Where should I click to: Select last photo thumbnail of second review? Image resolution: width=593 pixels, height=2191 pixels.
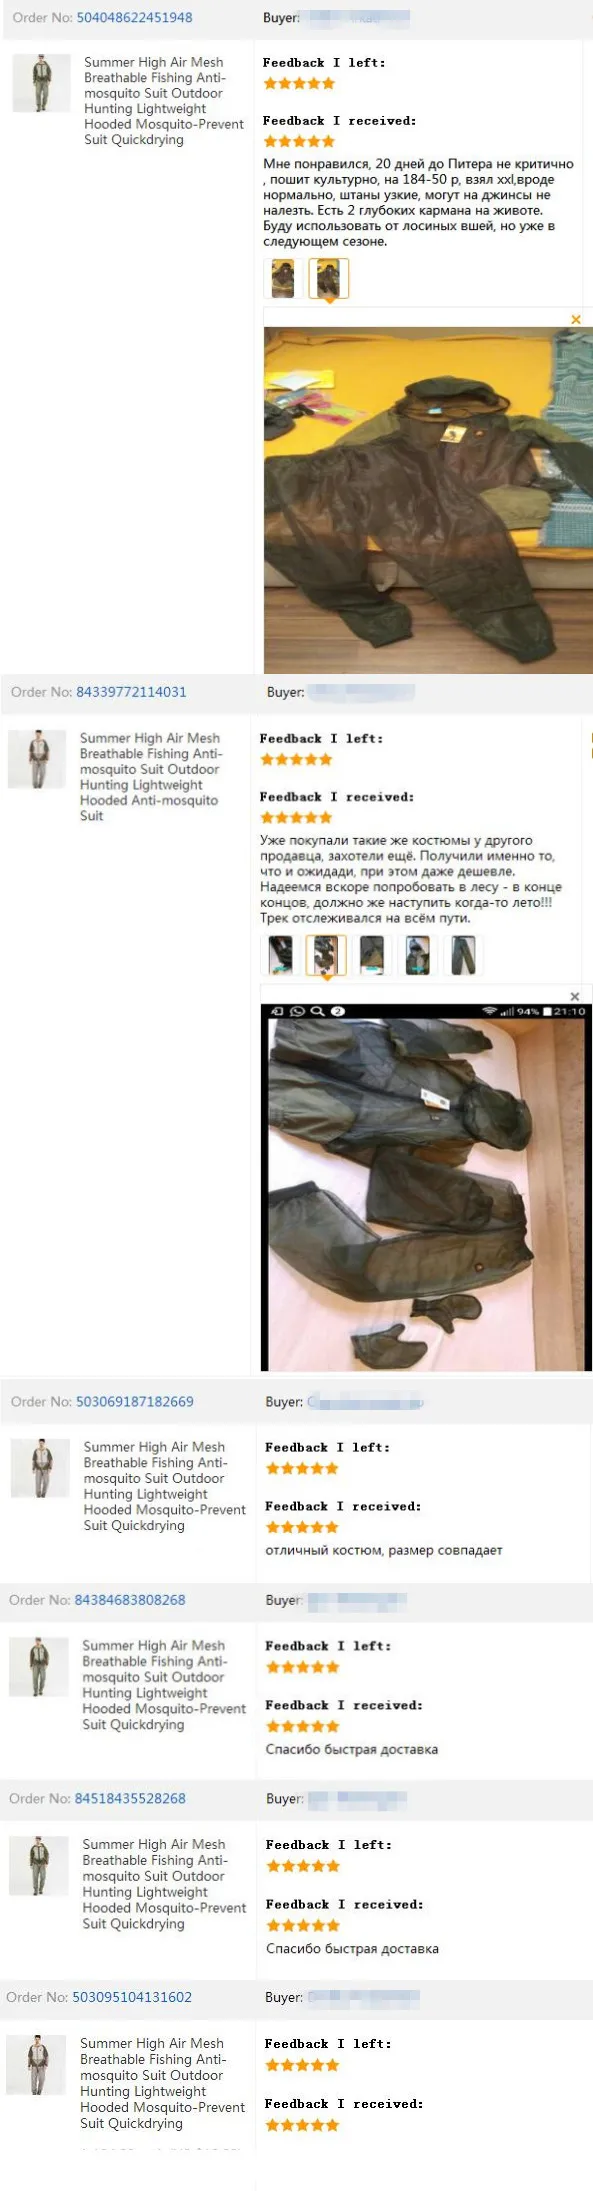point(463,955)
